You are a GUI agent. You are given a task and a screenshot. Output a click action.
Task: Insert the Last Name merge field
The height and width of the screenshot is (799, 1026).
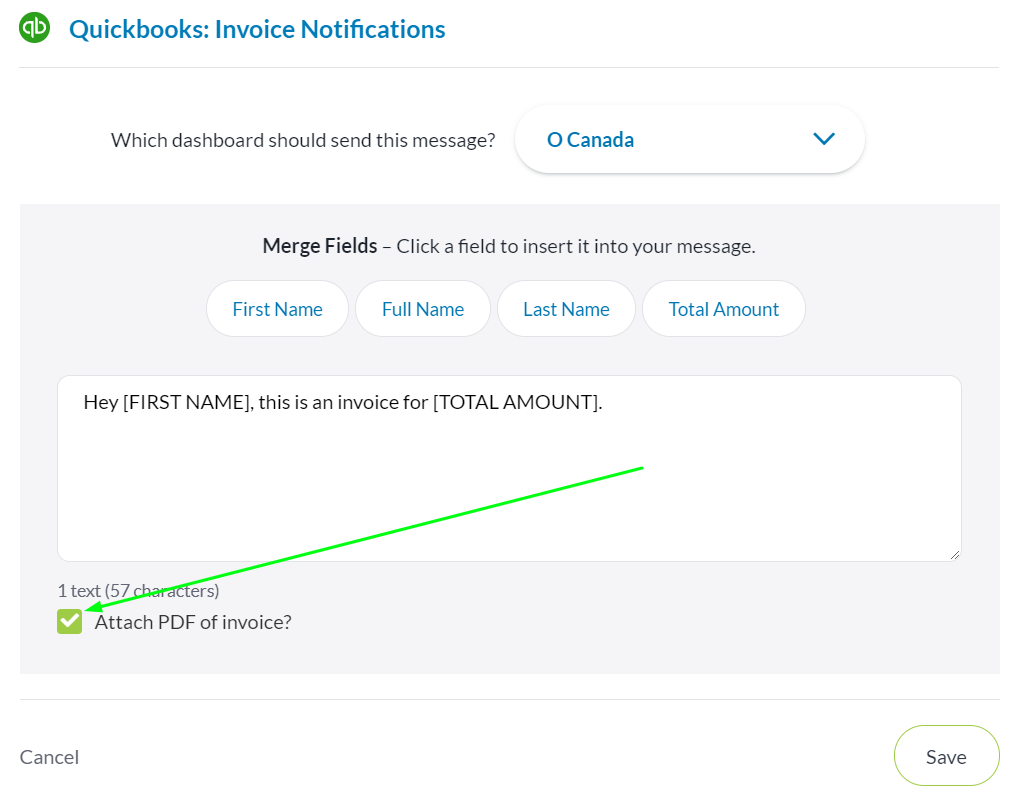(x=566, y=309)
